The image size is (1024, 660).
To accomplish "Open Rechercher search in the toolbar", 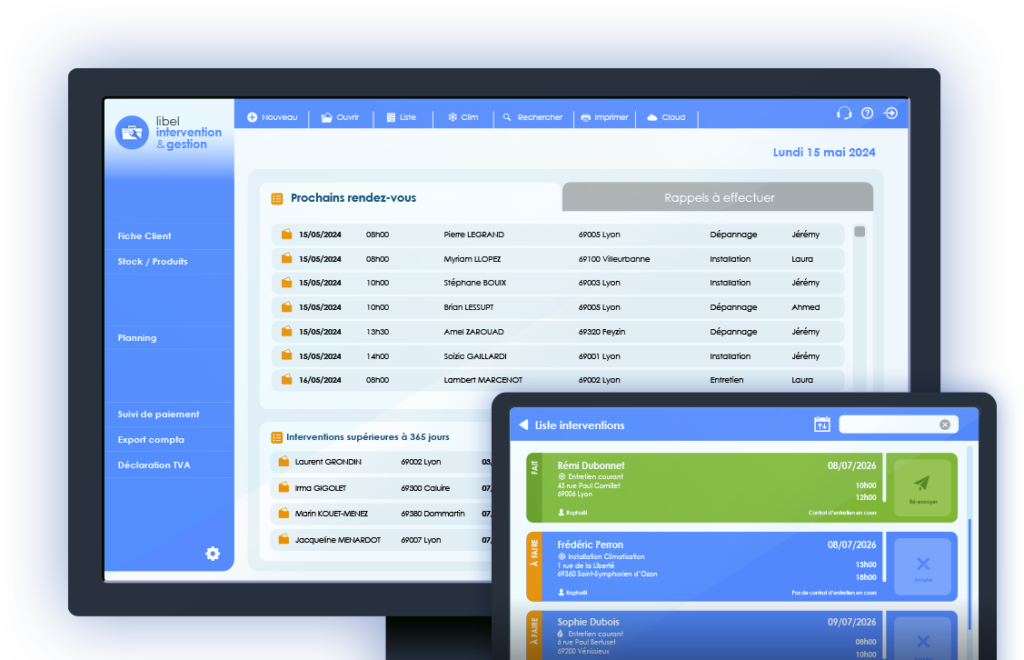I will click(x=532, y=118).
